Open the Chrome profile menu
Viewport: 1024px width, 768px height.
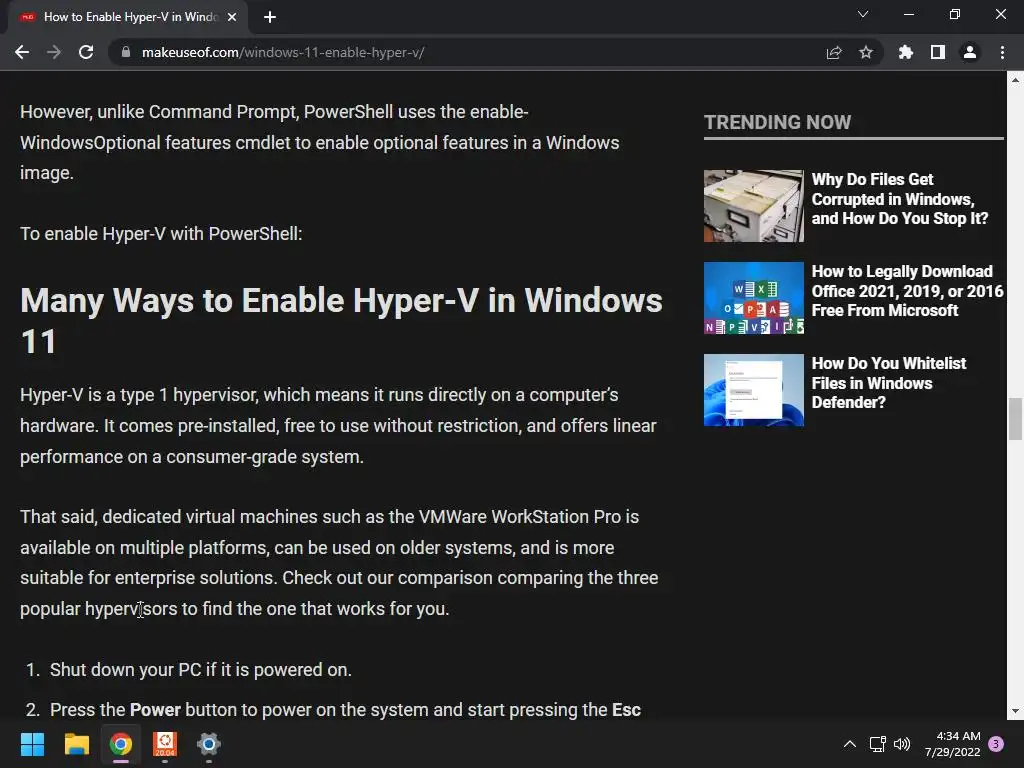969,52
